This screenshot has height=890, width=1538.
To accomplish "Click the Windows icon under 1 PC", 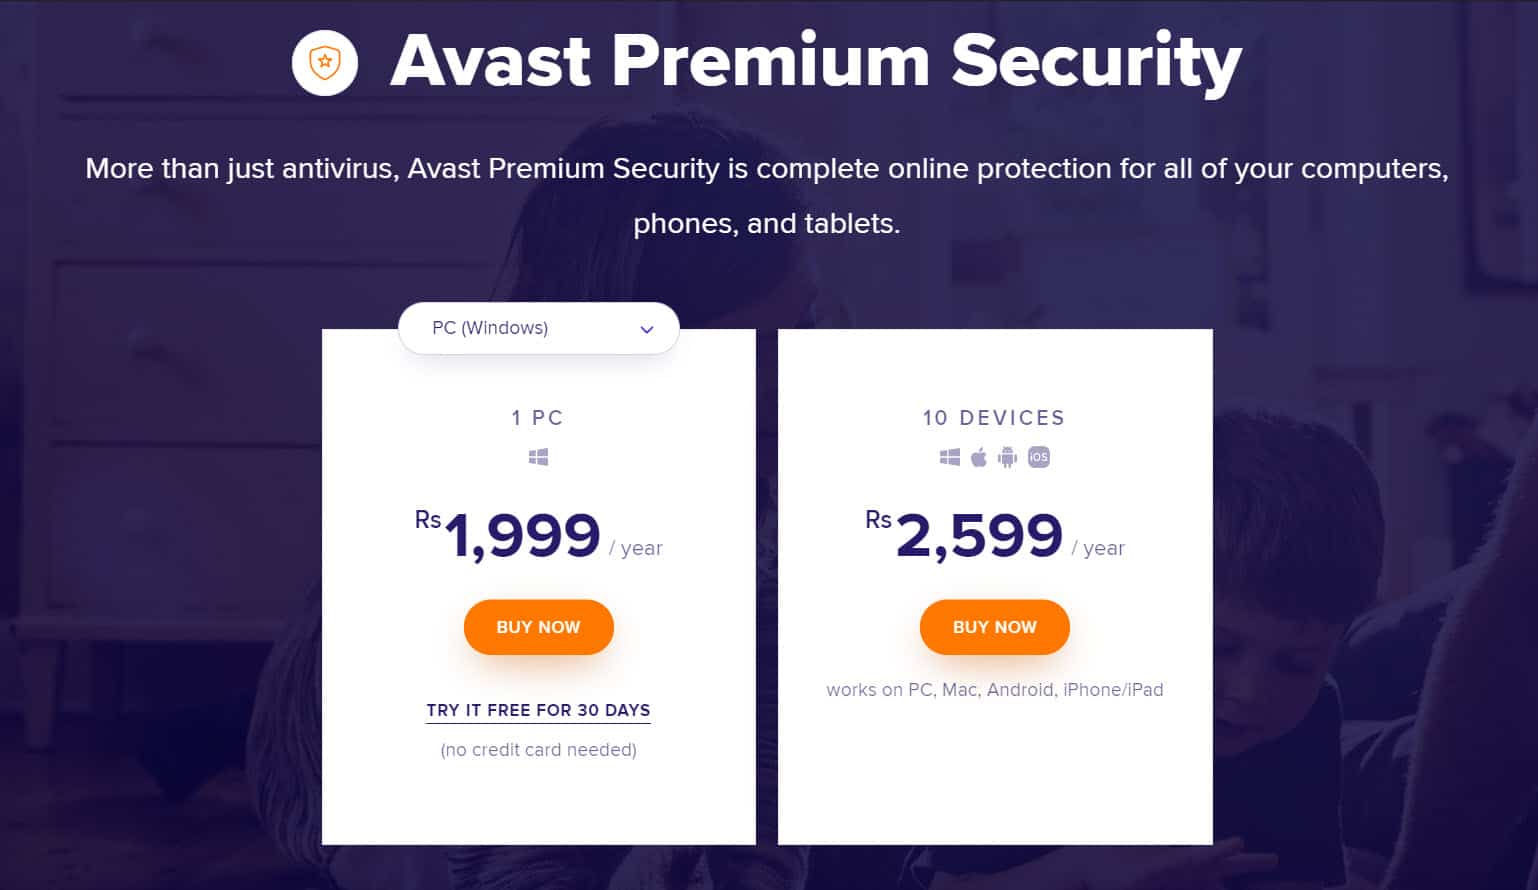I will pos(538,457).
